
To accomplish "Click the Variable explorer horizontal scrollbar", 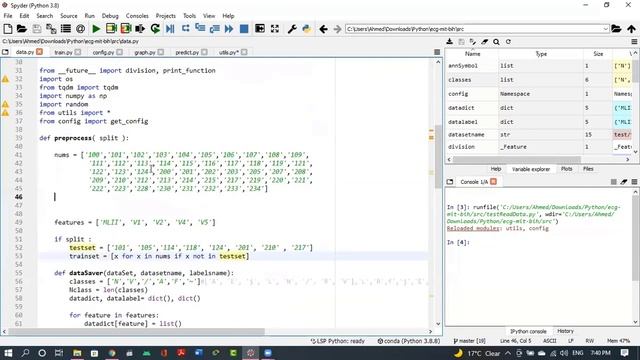I will click(x=516, y=159).
